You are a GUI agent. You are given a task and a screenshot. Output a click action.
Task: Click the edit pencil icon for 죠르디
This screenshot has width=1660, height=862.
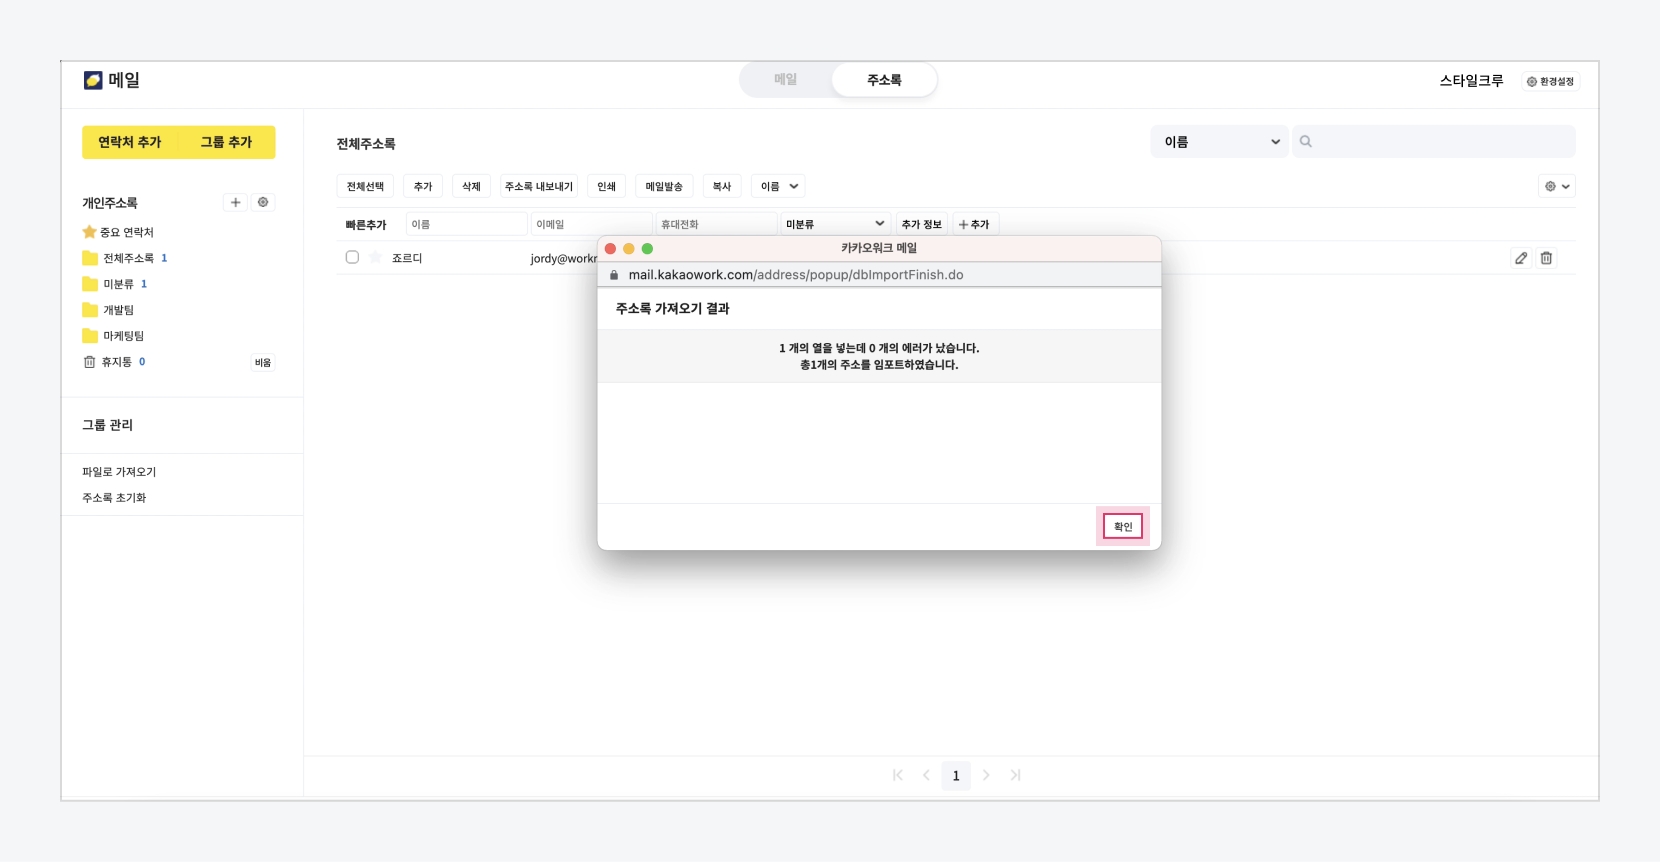(1520, 258)
